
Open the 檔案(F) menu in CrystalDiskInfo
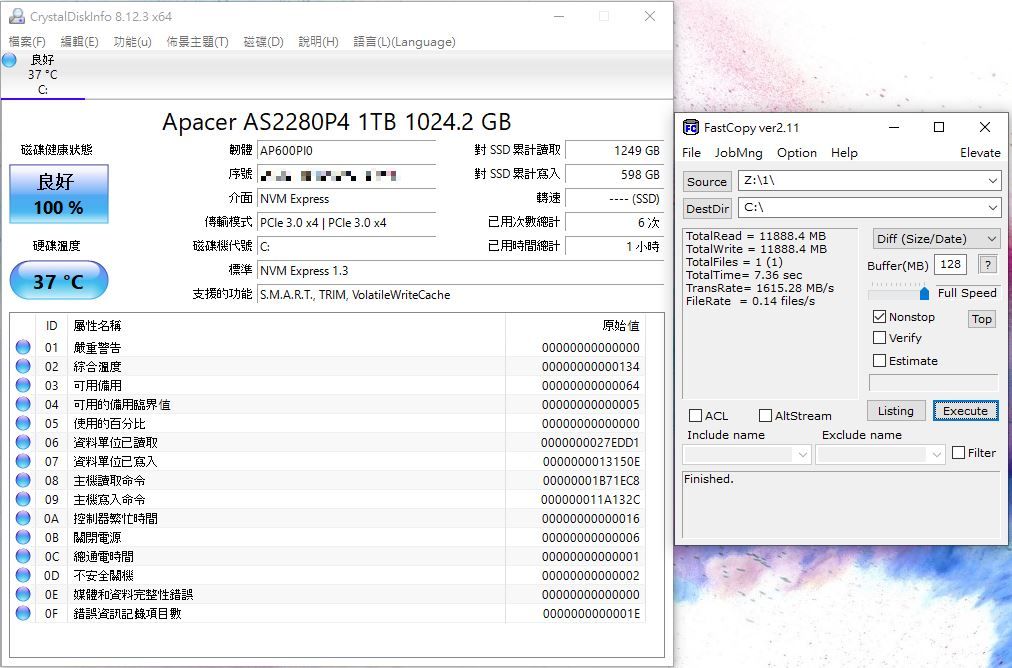pyautogui.click(x=27, y=42)
